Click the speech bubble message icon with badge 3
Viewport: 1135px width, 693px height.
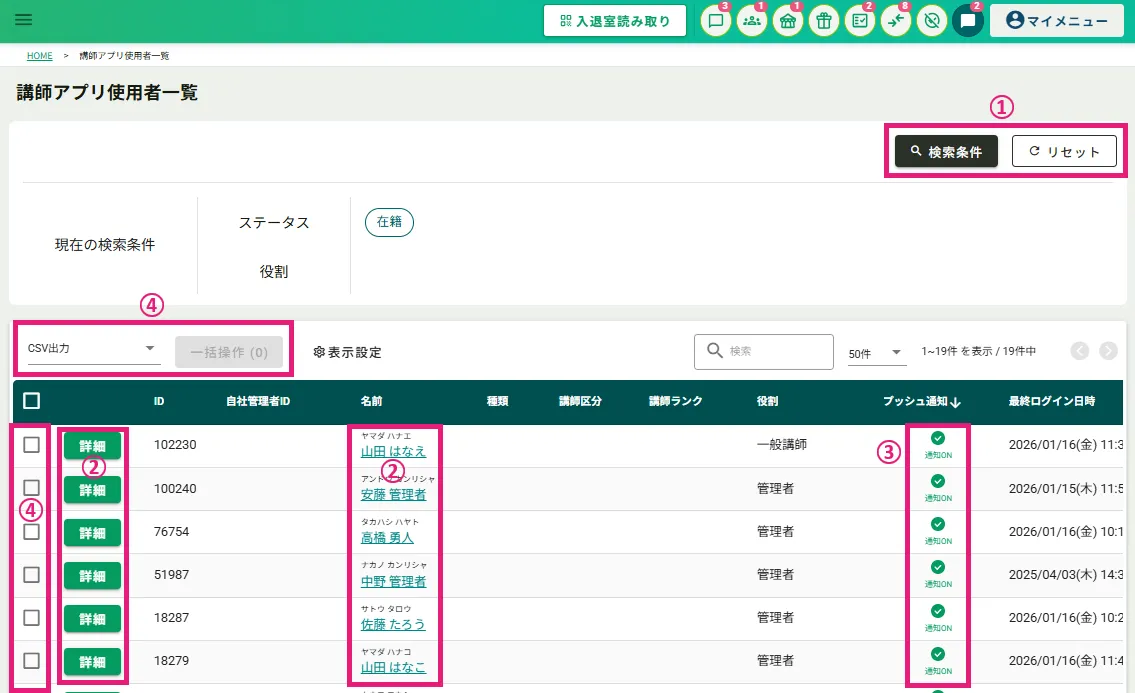pos(715,21)
